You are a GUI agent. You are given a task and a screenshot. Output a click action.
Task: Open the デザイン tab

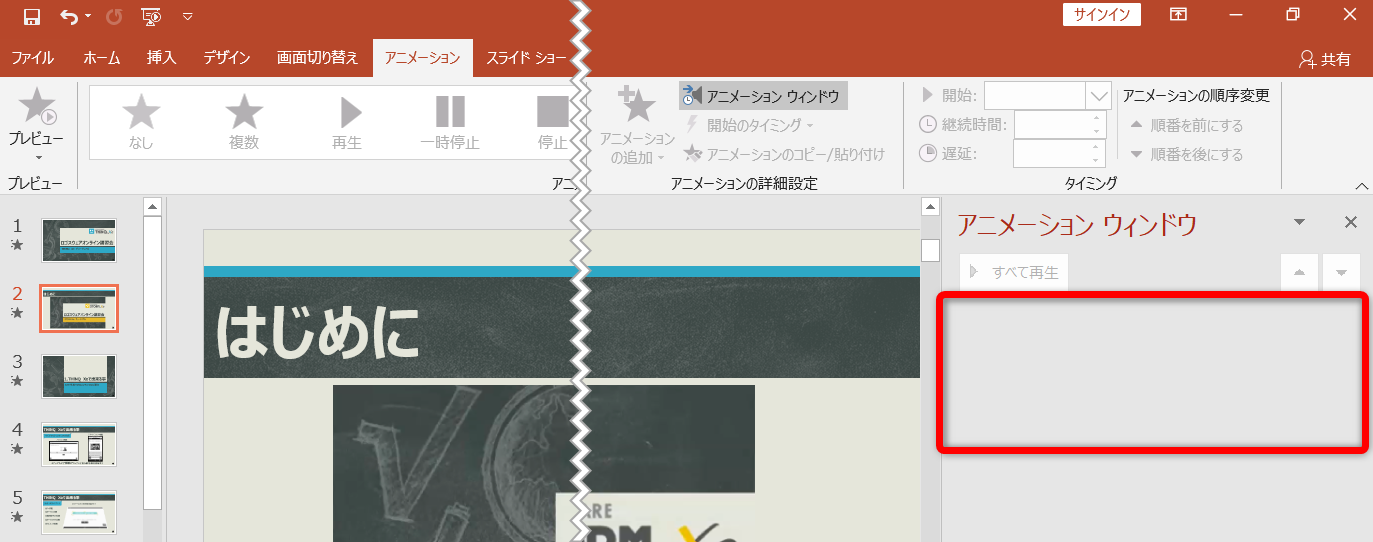226,58
